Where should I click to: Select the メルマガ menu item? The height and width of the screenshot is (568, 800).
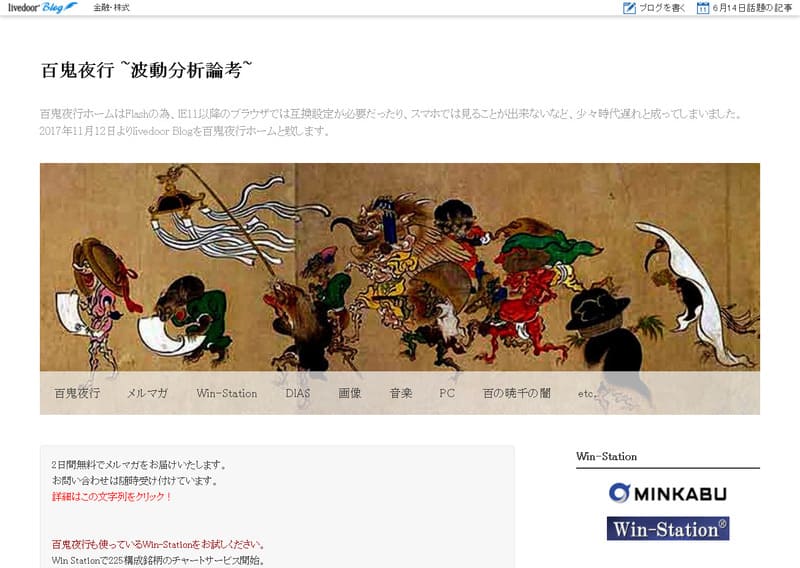click(x=147, y=393)
